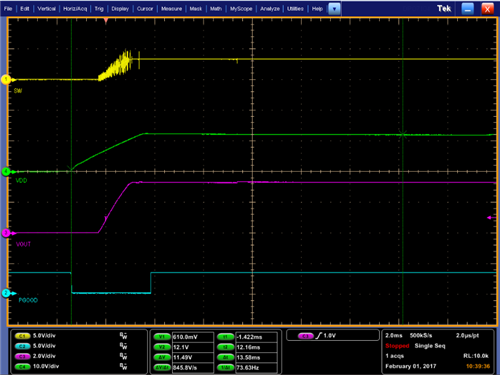500x375 pixels.
Task: Click the 500kS/s sample rate readout
Action: coord(421,335)
